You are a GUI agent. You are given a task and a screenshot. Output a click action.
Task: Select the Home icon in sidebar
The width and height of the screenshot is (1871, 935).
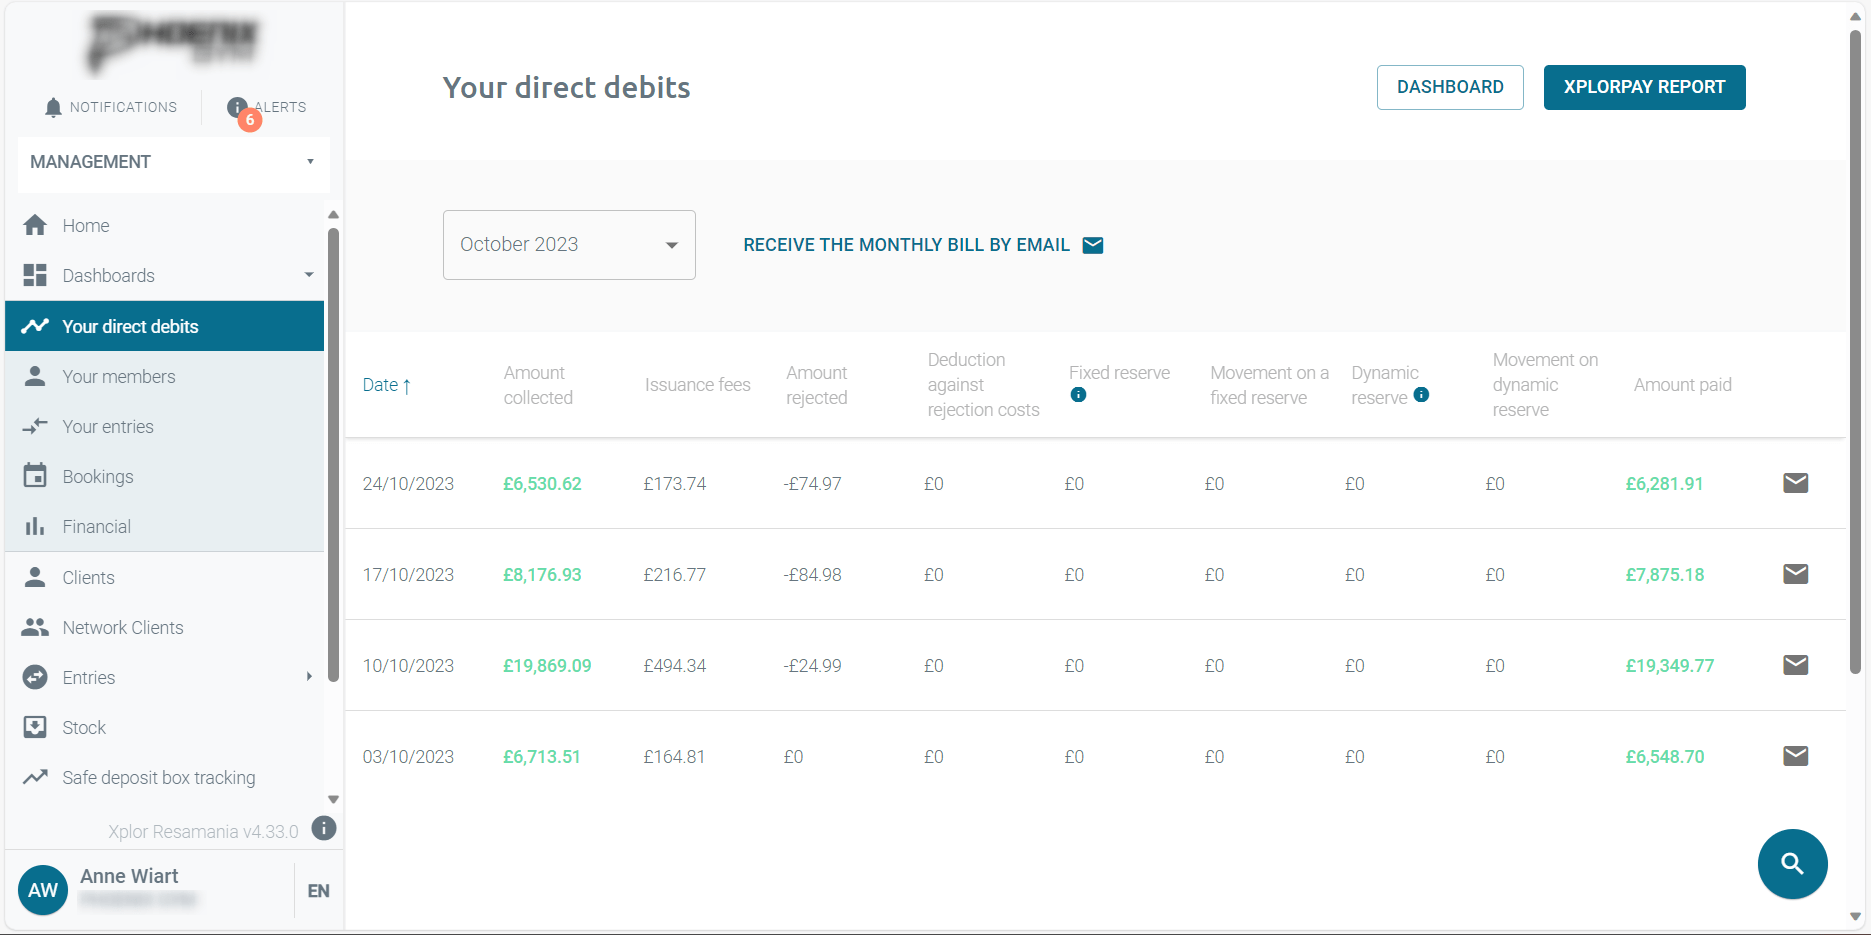point(35,225)
